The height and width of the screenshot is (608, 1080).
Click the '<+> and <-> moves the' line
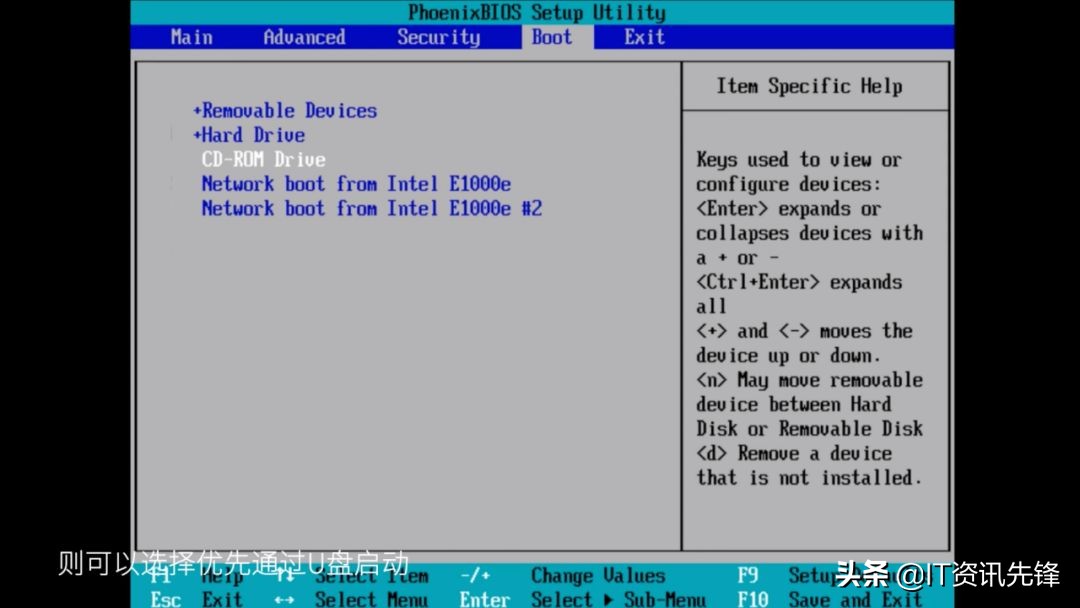pos(804,331)
